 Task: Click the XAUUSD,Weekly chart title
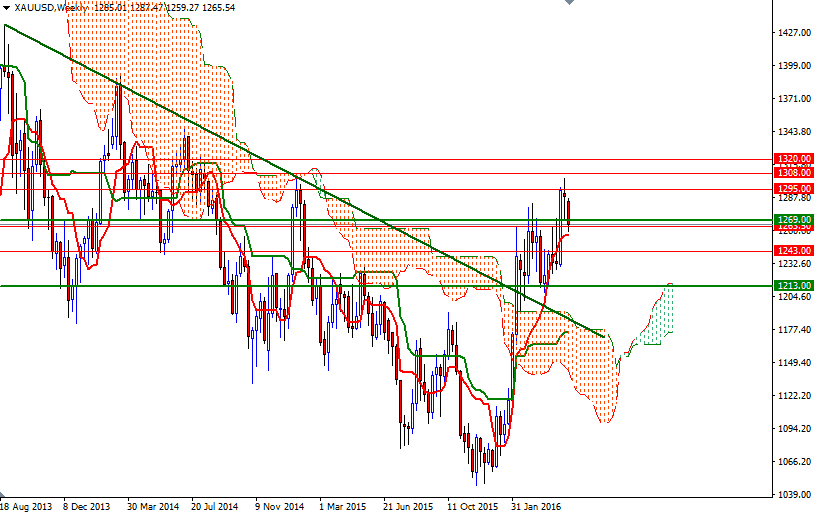coord(51,8)
